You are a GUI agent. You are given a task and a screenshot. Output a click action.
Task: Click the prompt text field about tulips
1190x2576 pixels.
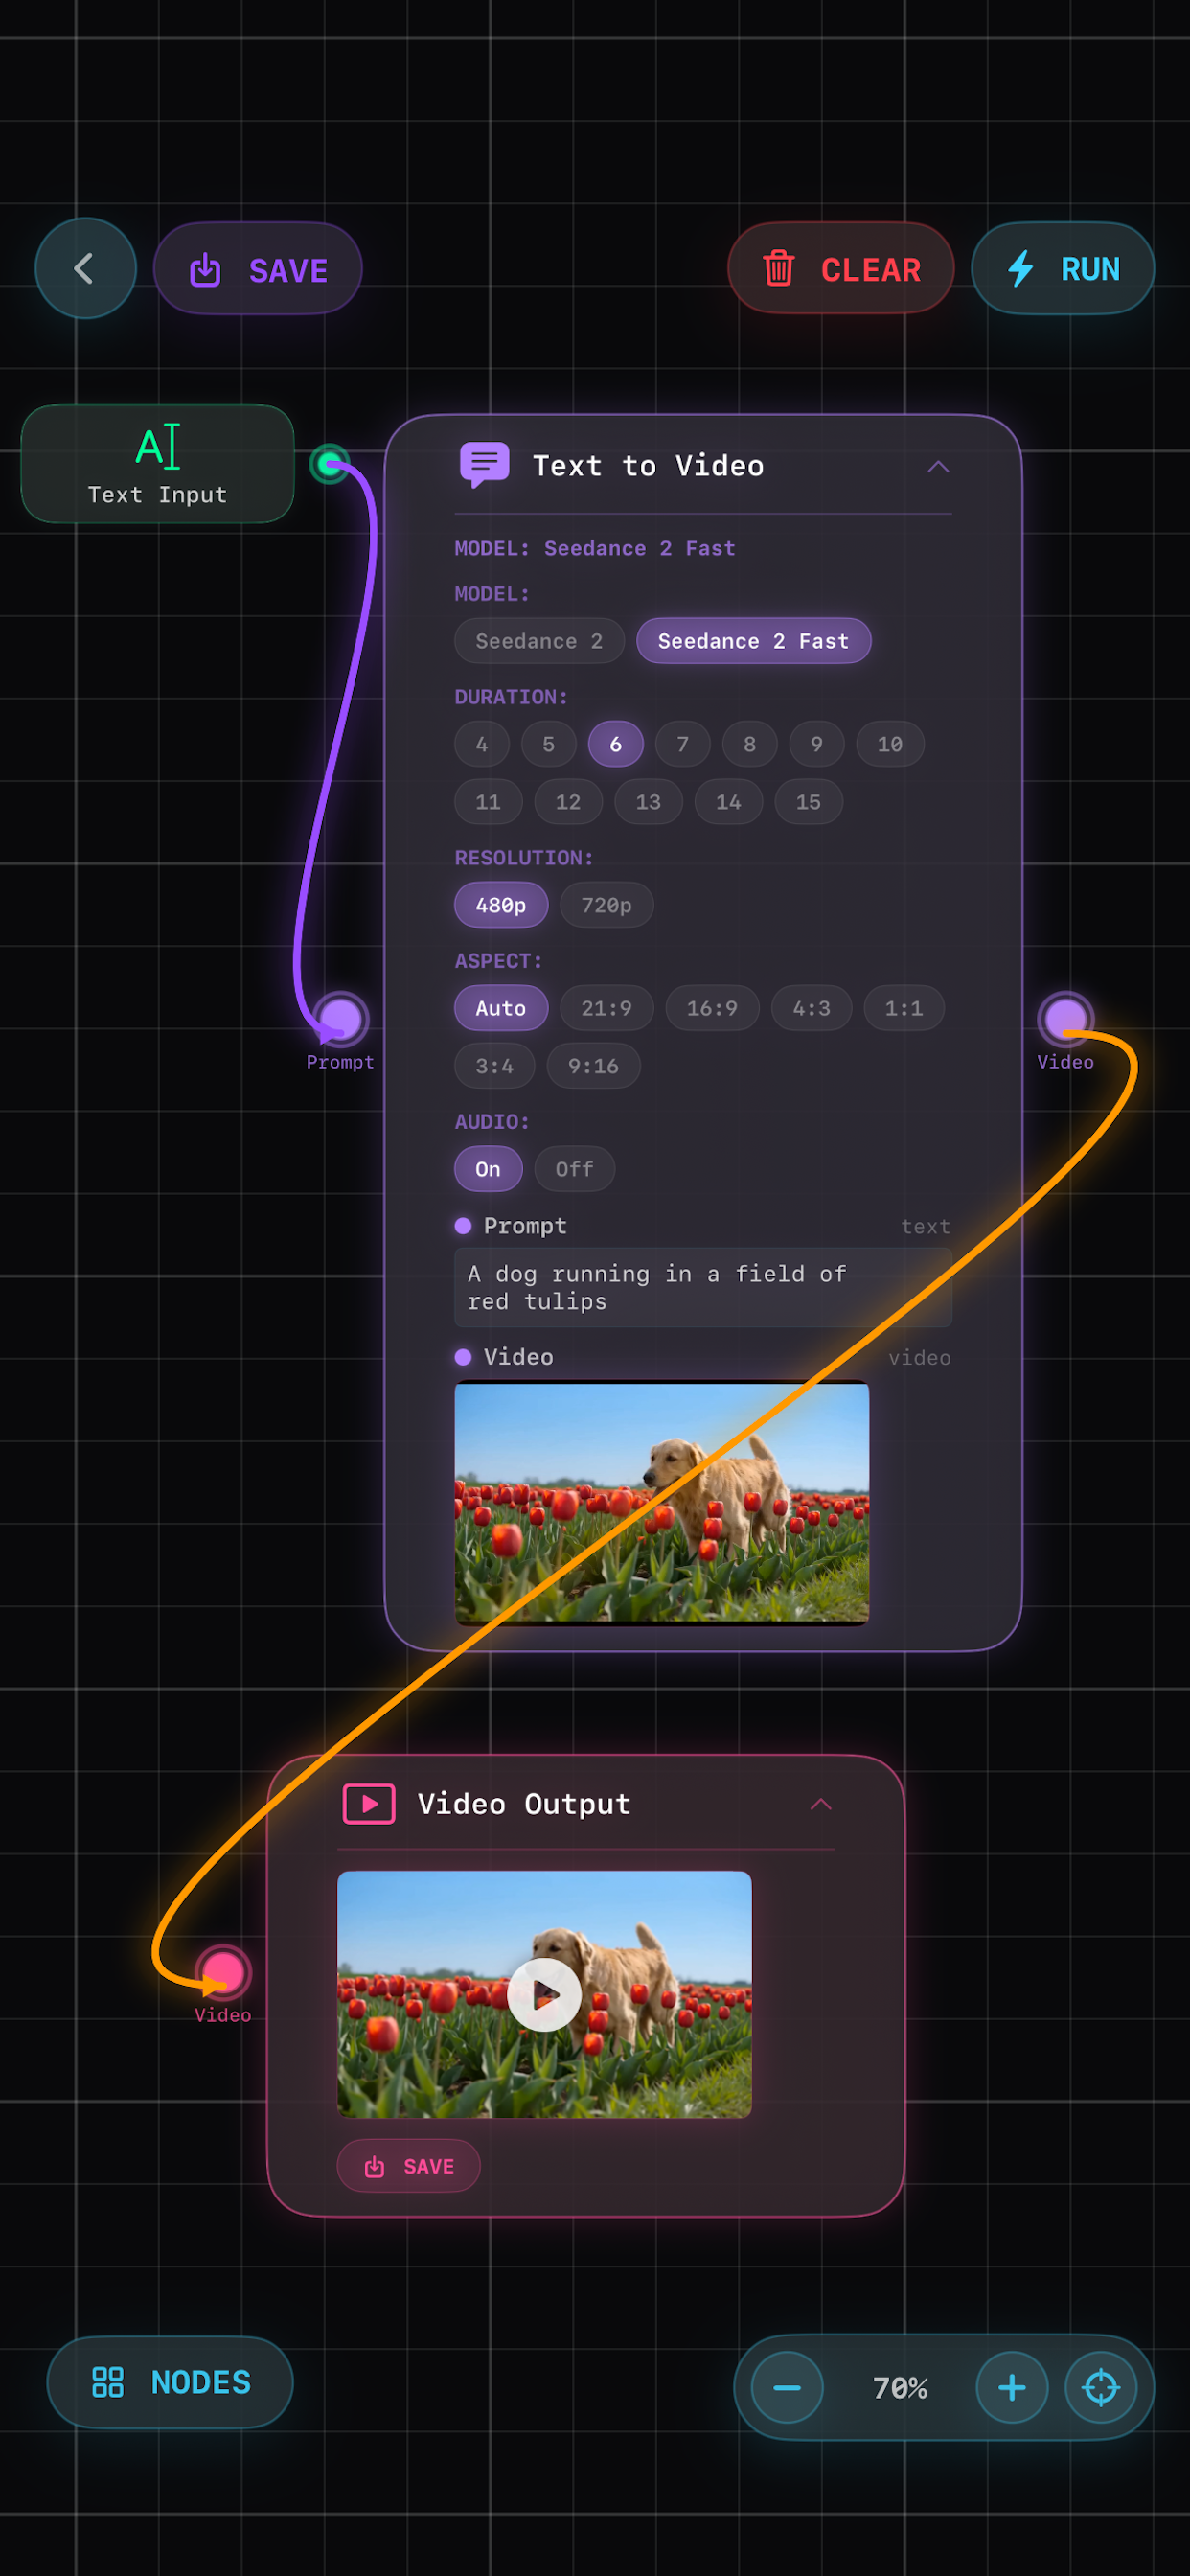(703, 1288)
